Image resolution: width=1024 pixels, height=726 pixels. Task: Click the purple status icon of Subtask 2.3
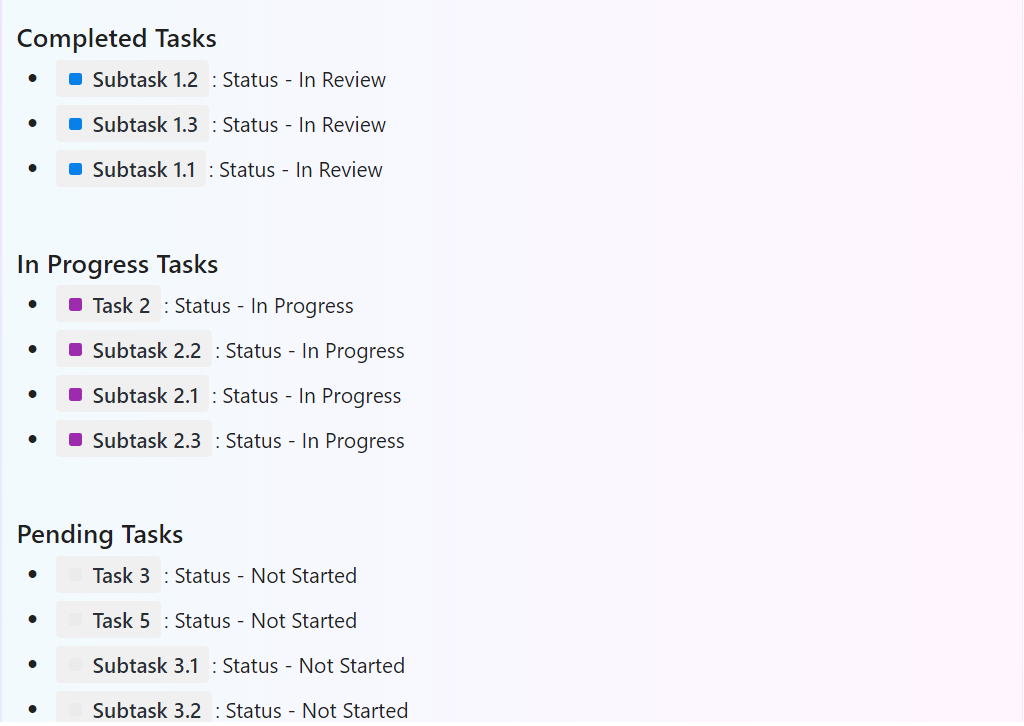(76, 439)
